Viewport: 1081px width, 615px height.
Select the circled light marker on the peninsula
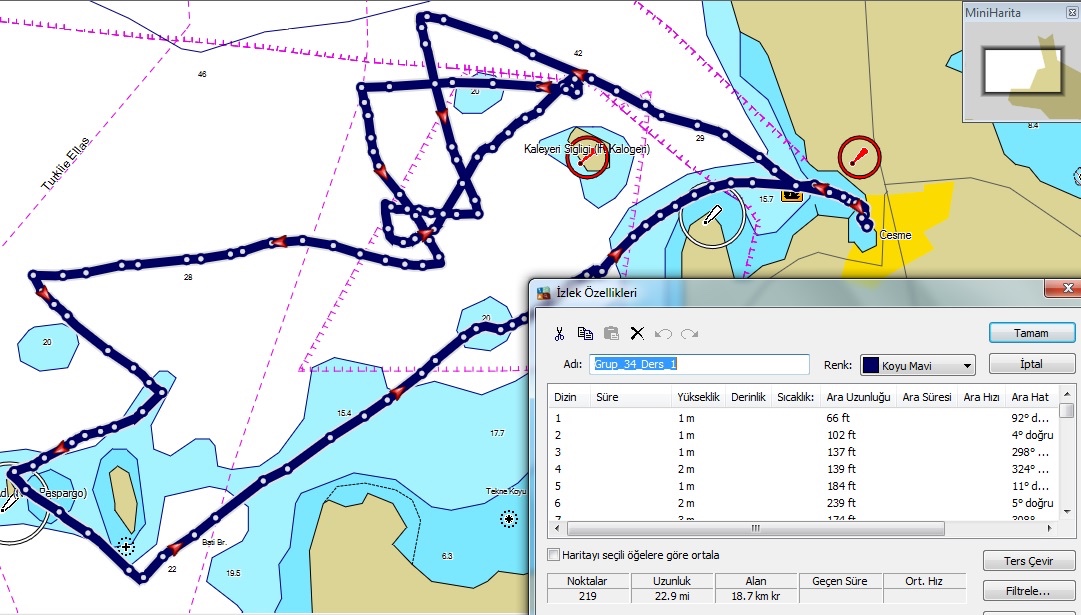[x=711, y=216]
